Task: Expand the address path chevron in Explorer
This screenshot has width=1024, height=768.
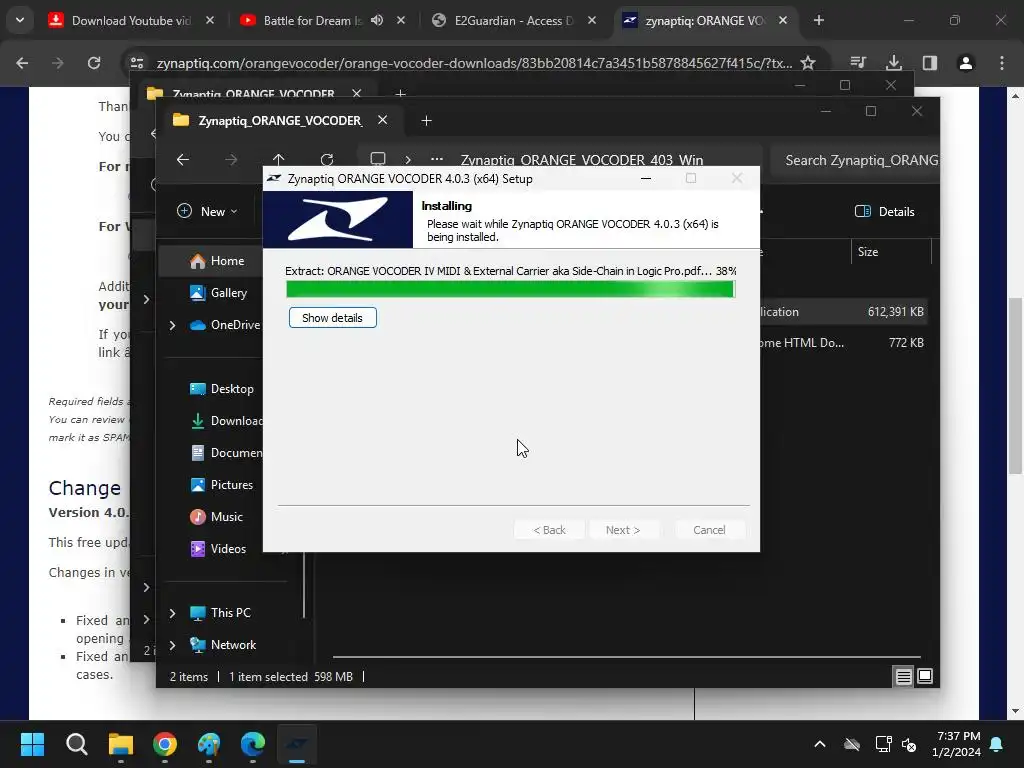Action: (x=408, y=159)
